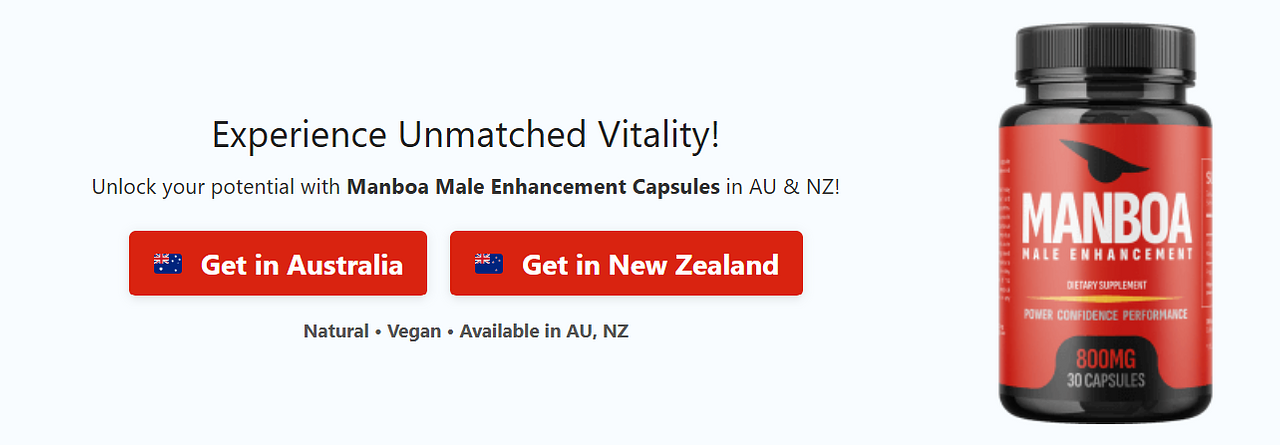Click the large MANBOA name on the bottle
The image size is (1280, 445).
(1108, 219)
